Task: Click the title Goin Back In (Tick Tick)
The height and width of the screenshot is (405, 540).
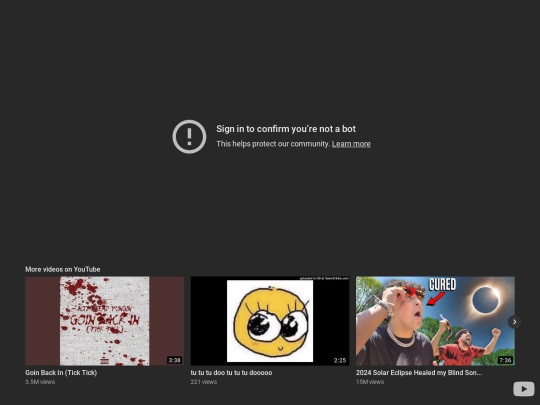Action: tap(61, 373)
